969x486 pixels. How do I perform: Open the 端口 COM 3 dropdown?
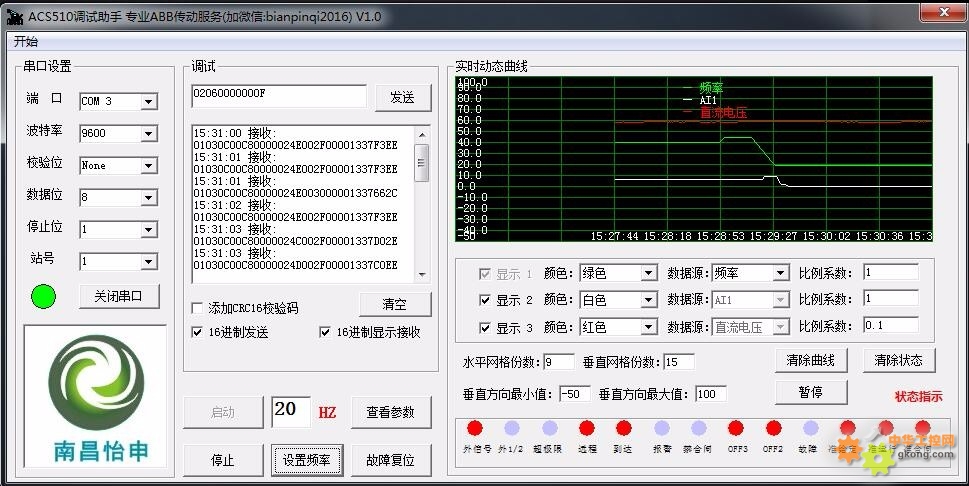(149, 101)
